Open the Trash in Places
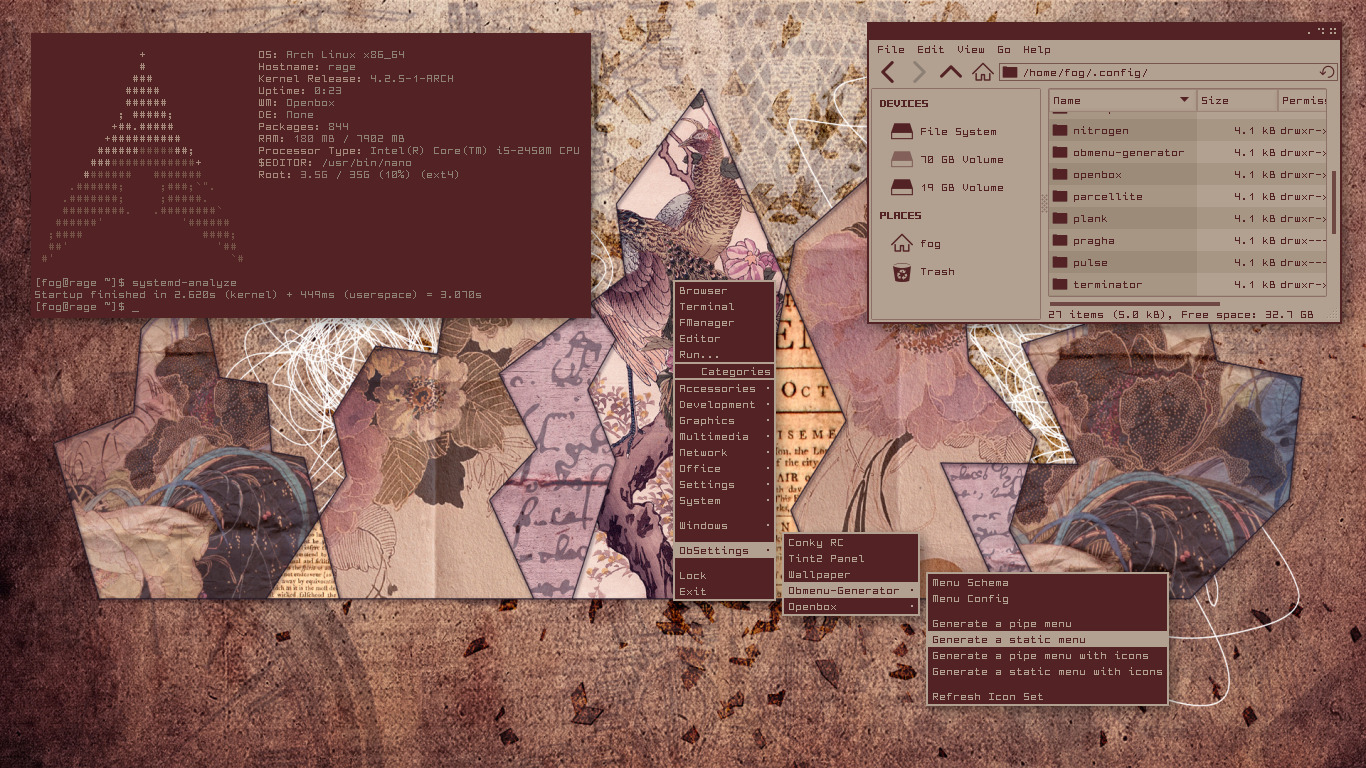 924,271
